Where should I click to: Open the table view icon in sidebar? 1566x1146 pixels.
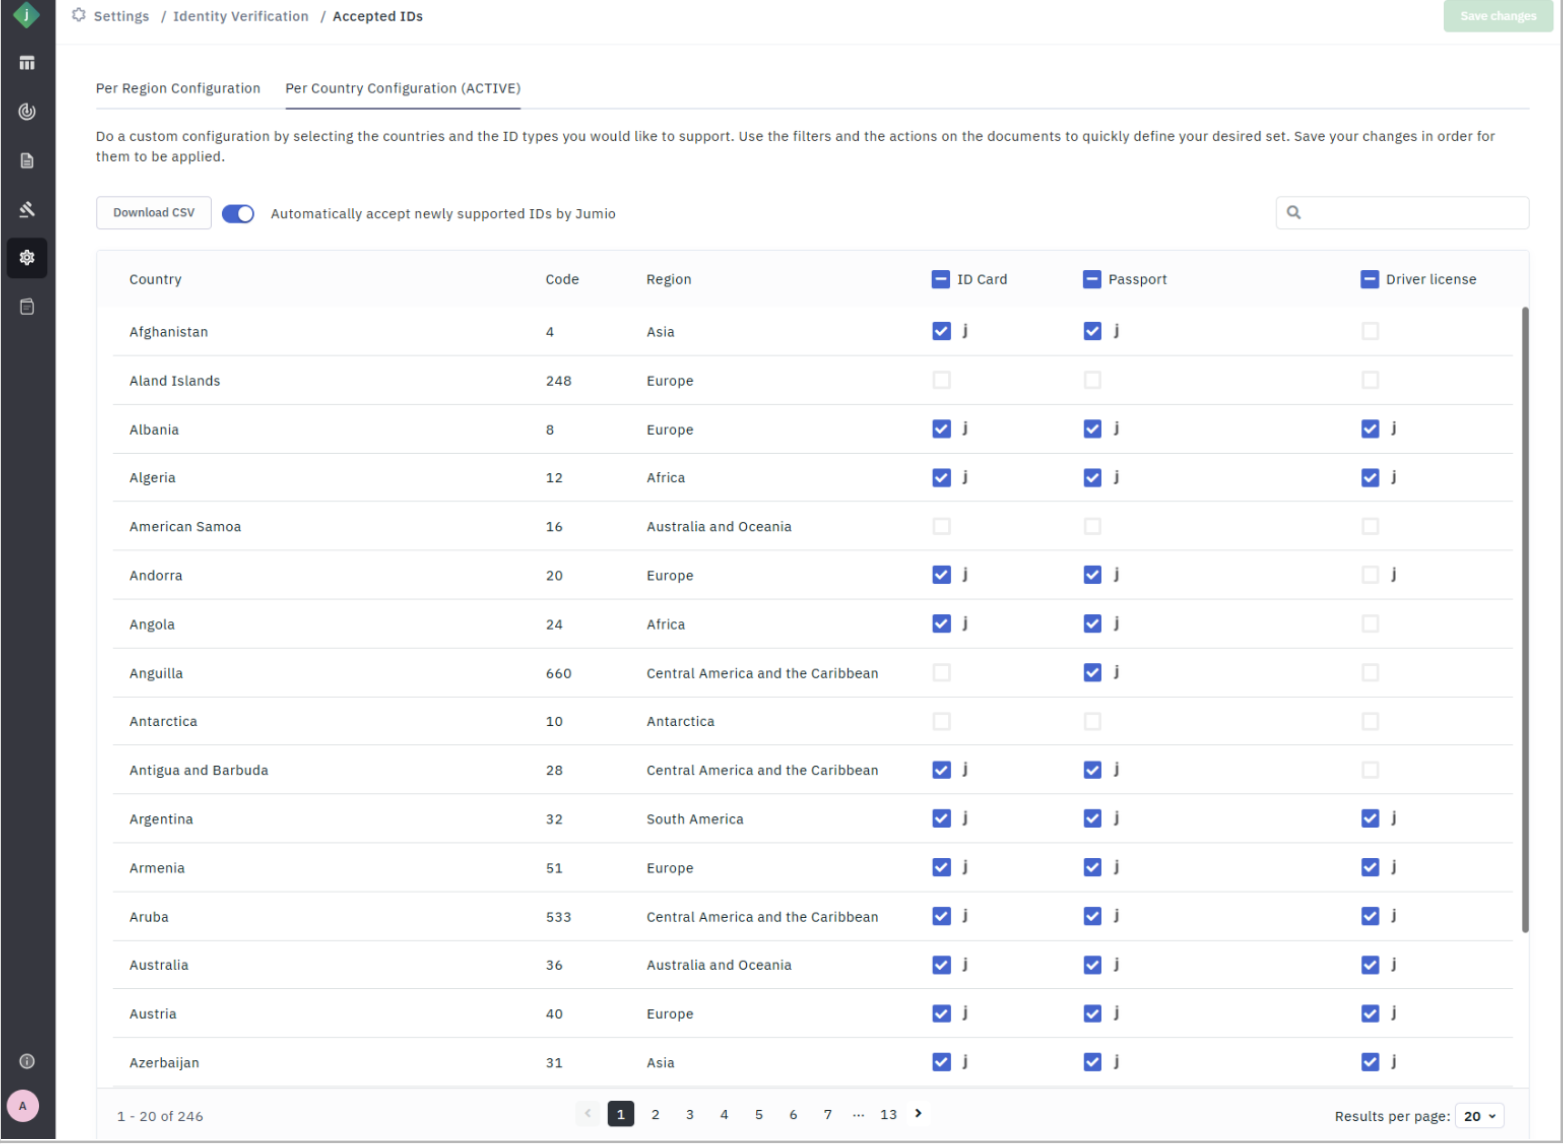click(27, 63)
